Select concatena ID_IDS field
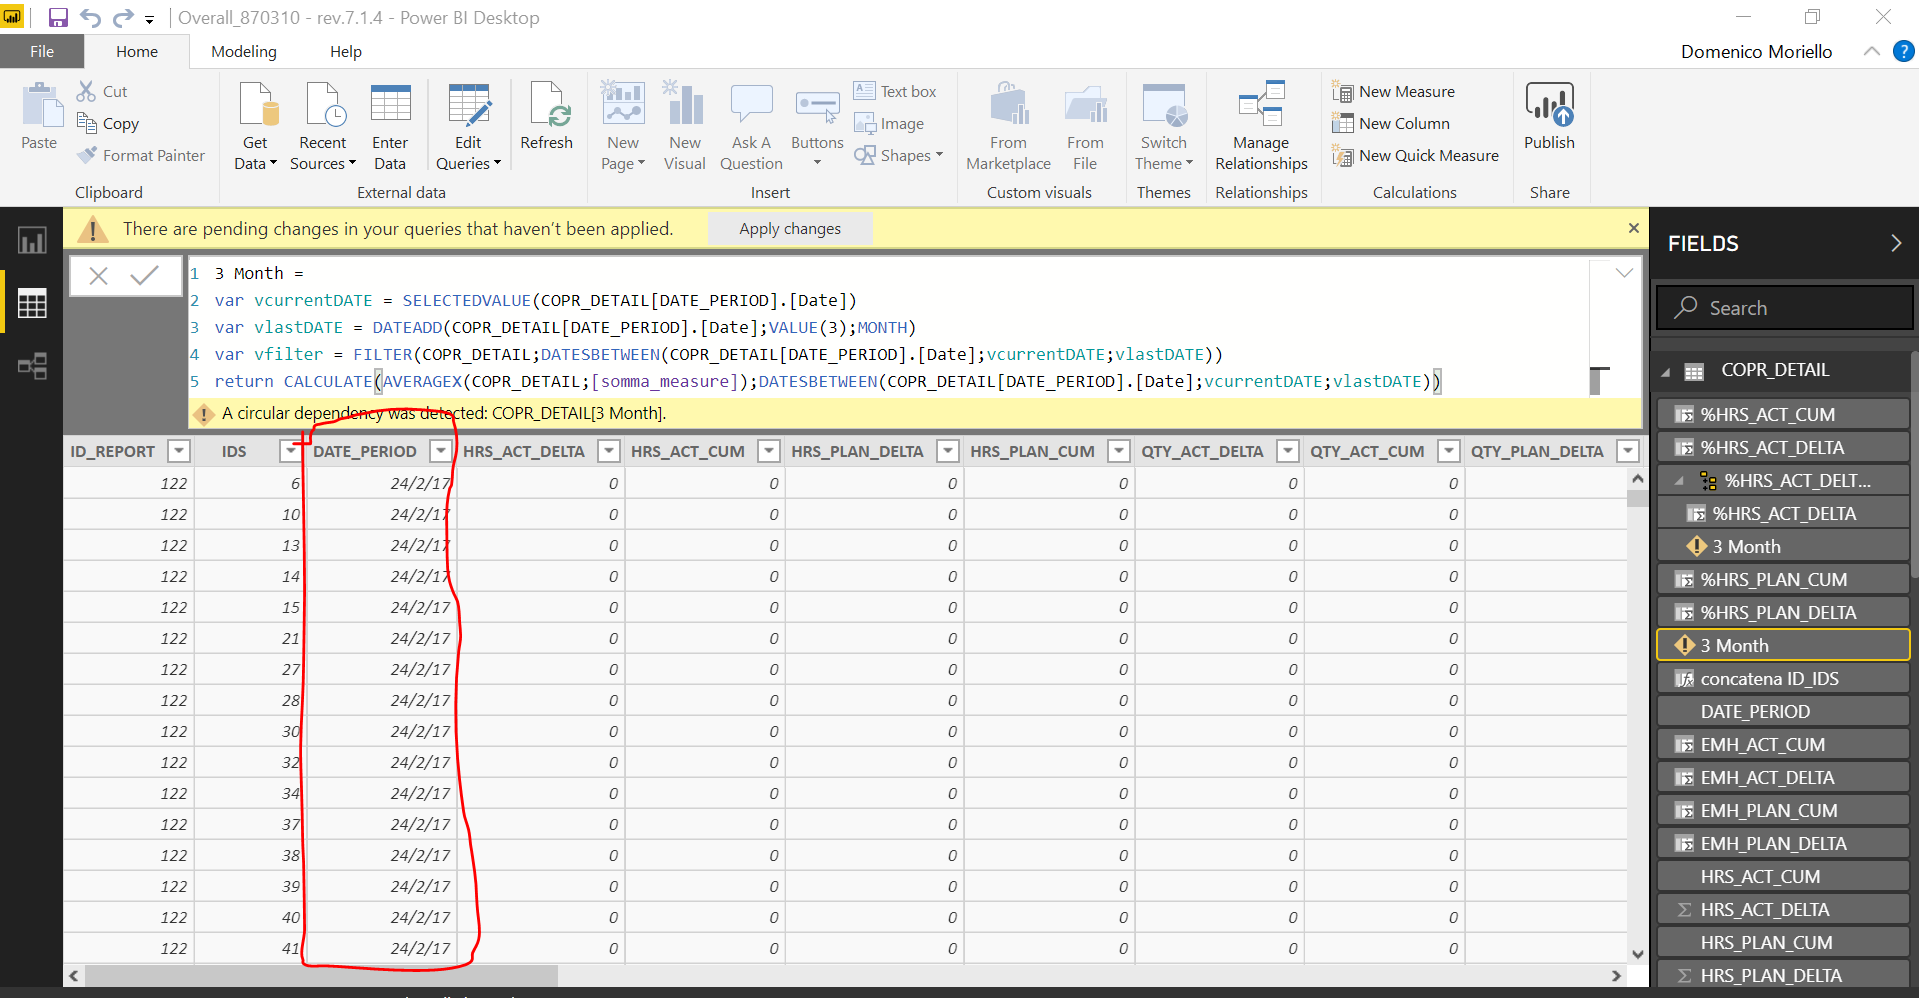Viewport: 1919px width, 998px height. [x=1783, y=678]
